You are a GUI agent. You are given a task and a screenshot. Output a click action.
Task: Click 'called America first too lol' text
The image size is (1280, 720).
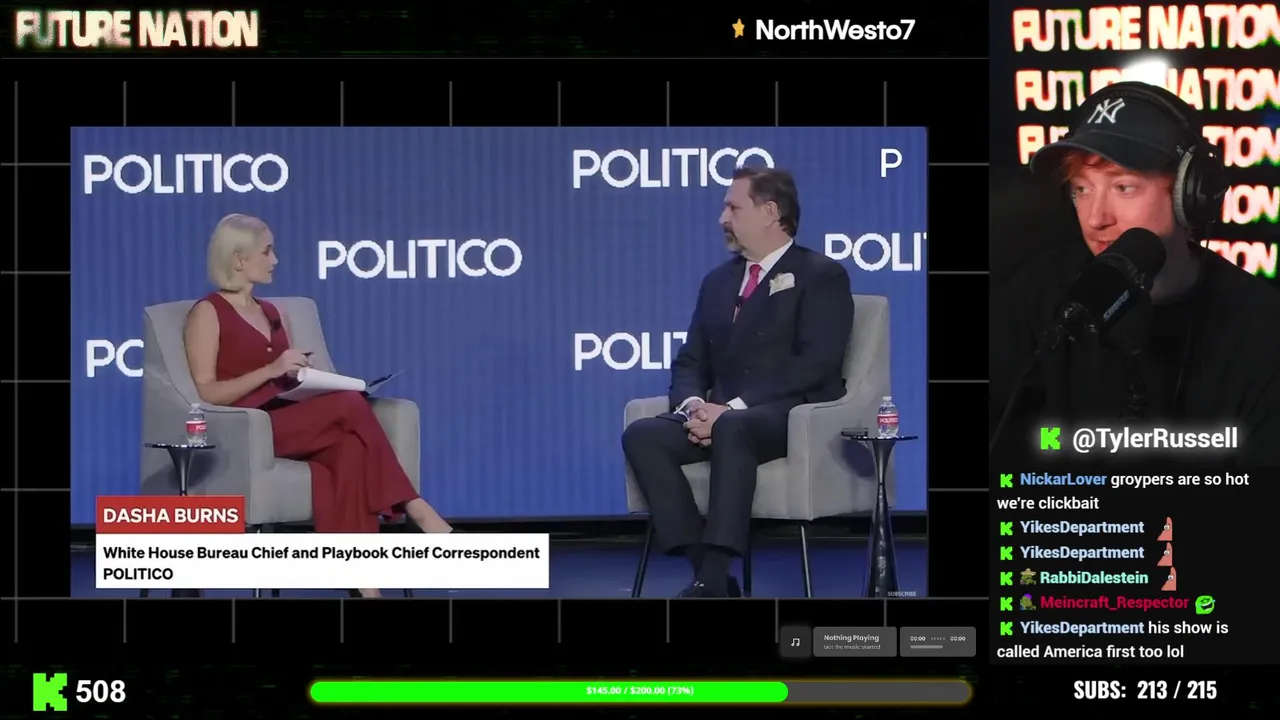click(1090, 652)
